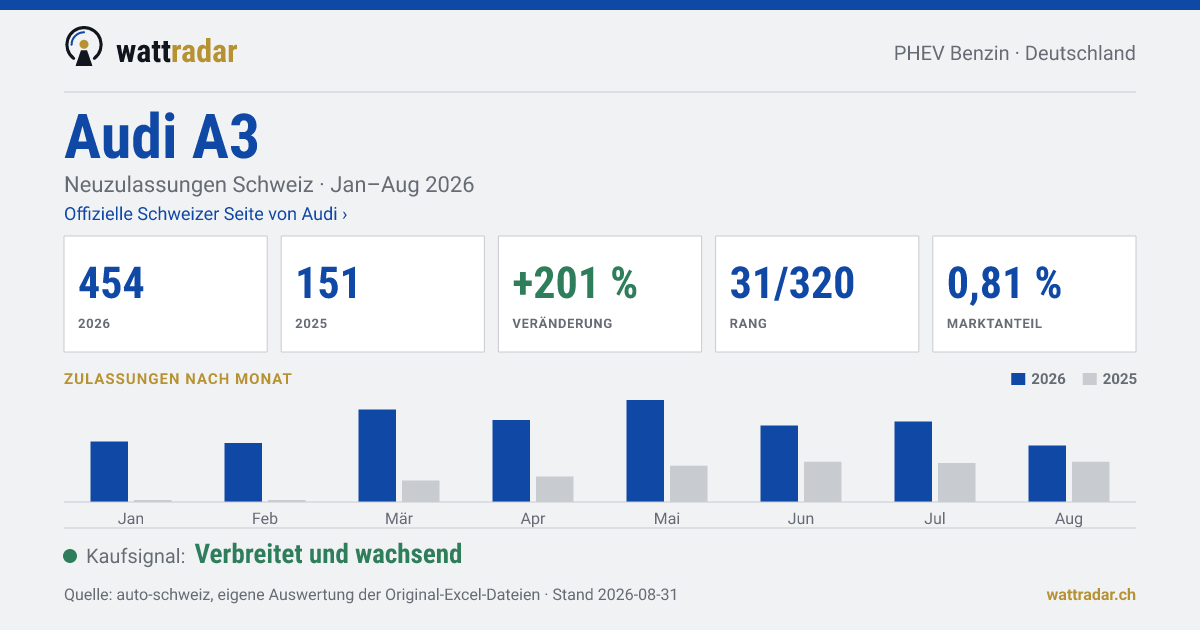Click the grey 2025 legend swatch

[1091, 379]
